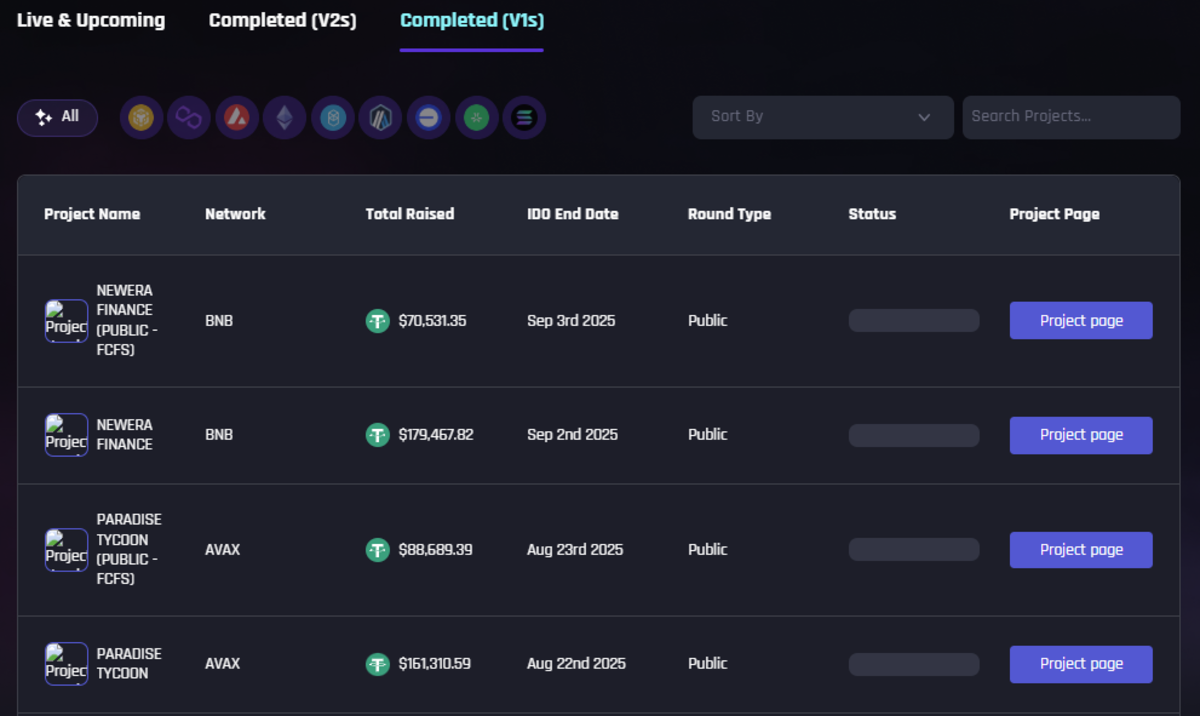Filter projects by the Arbitrum icon
This screenshot has height=716, width=1200.
click(x=380, y=117)
